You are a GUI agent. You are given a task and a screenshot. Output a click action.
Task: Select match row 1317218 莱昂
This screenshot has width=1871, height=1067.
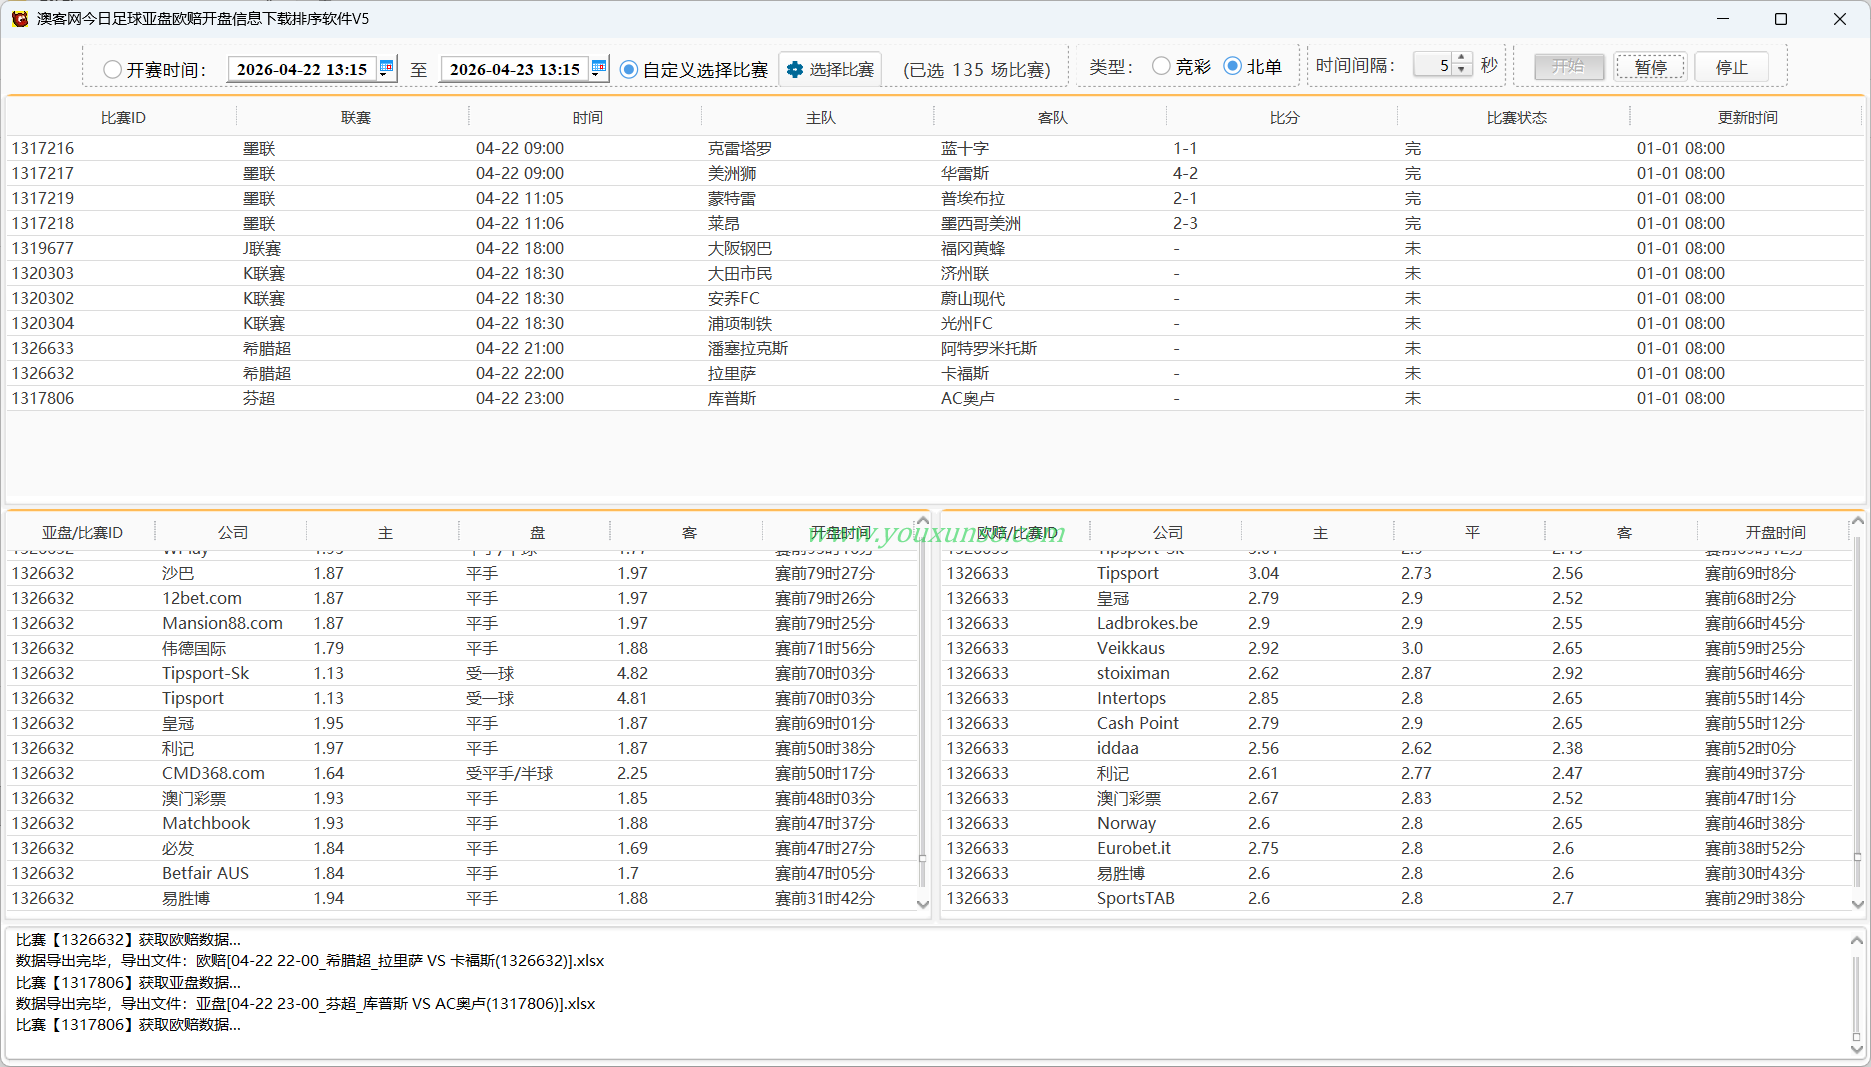click(x=935, y=223)
